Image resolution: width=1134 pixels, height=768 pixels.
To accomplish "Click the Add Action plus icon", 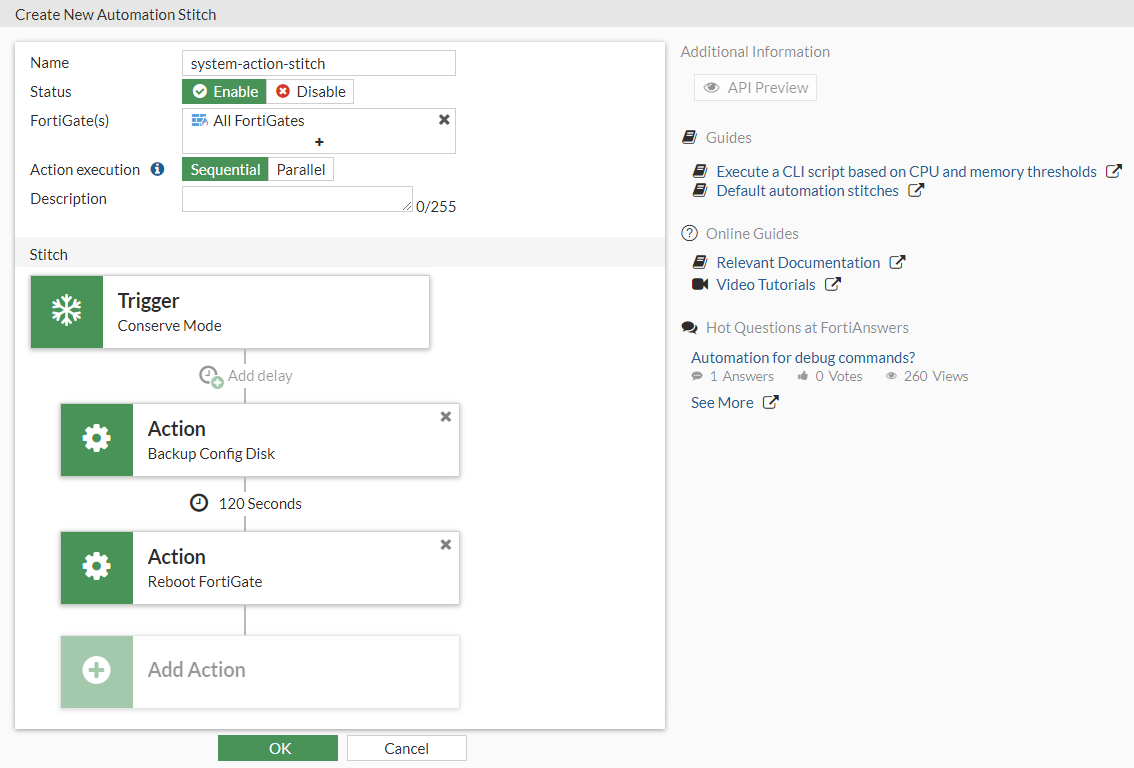I will 97,672.
